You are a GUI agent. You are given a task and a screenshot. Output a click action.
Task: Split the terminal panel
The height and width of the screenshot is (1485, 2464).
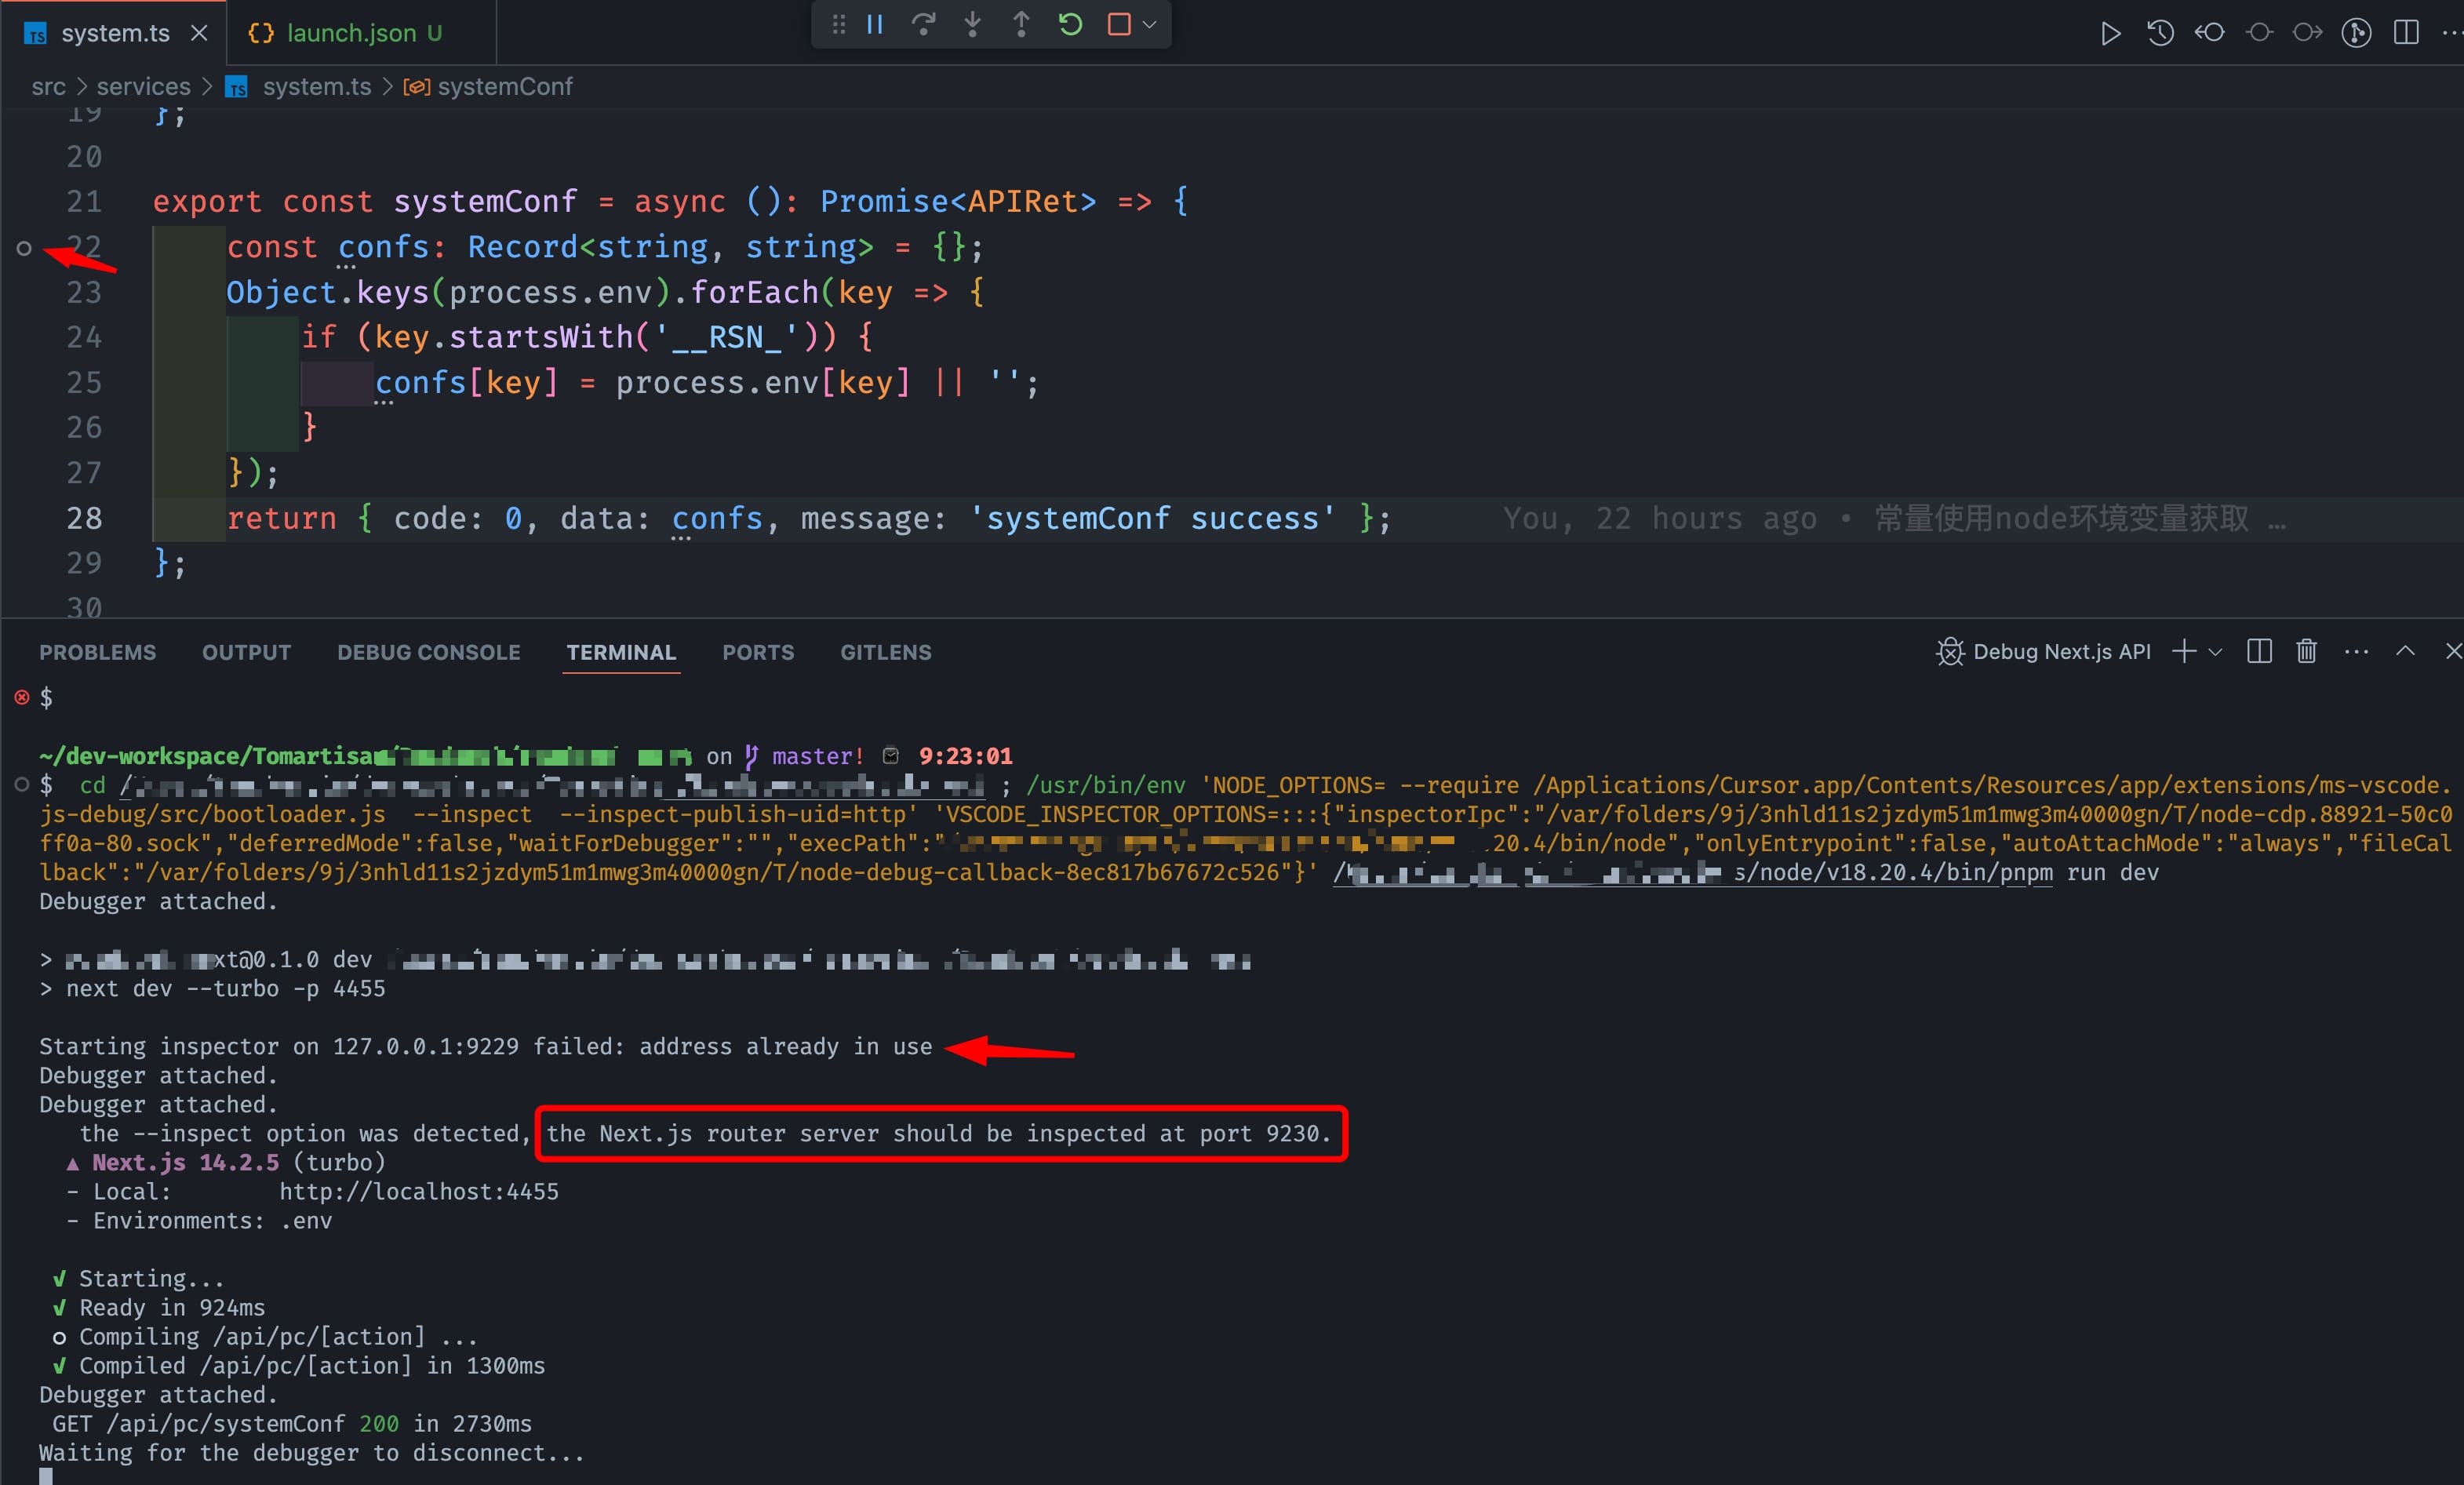[2258, 651]
